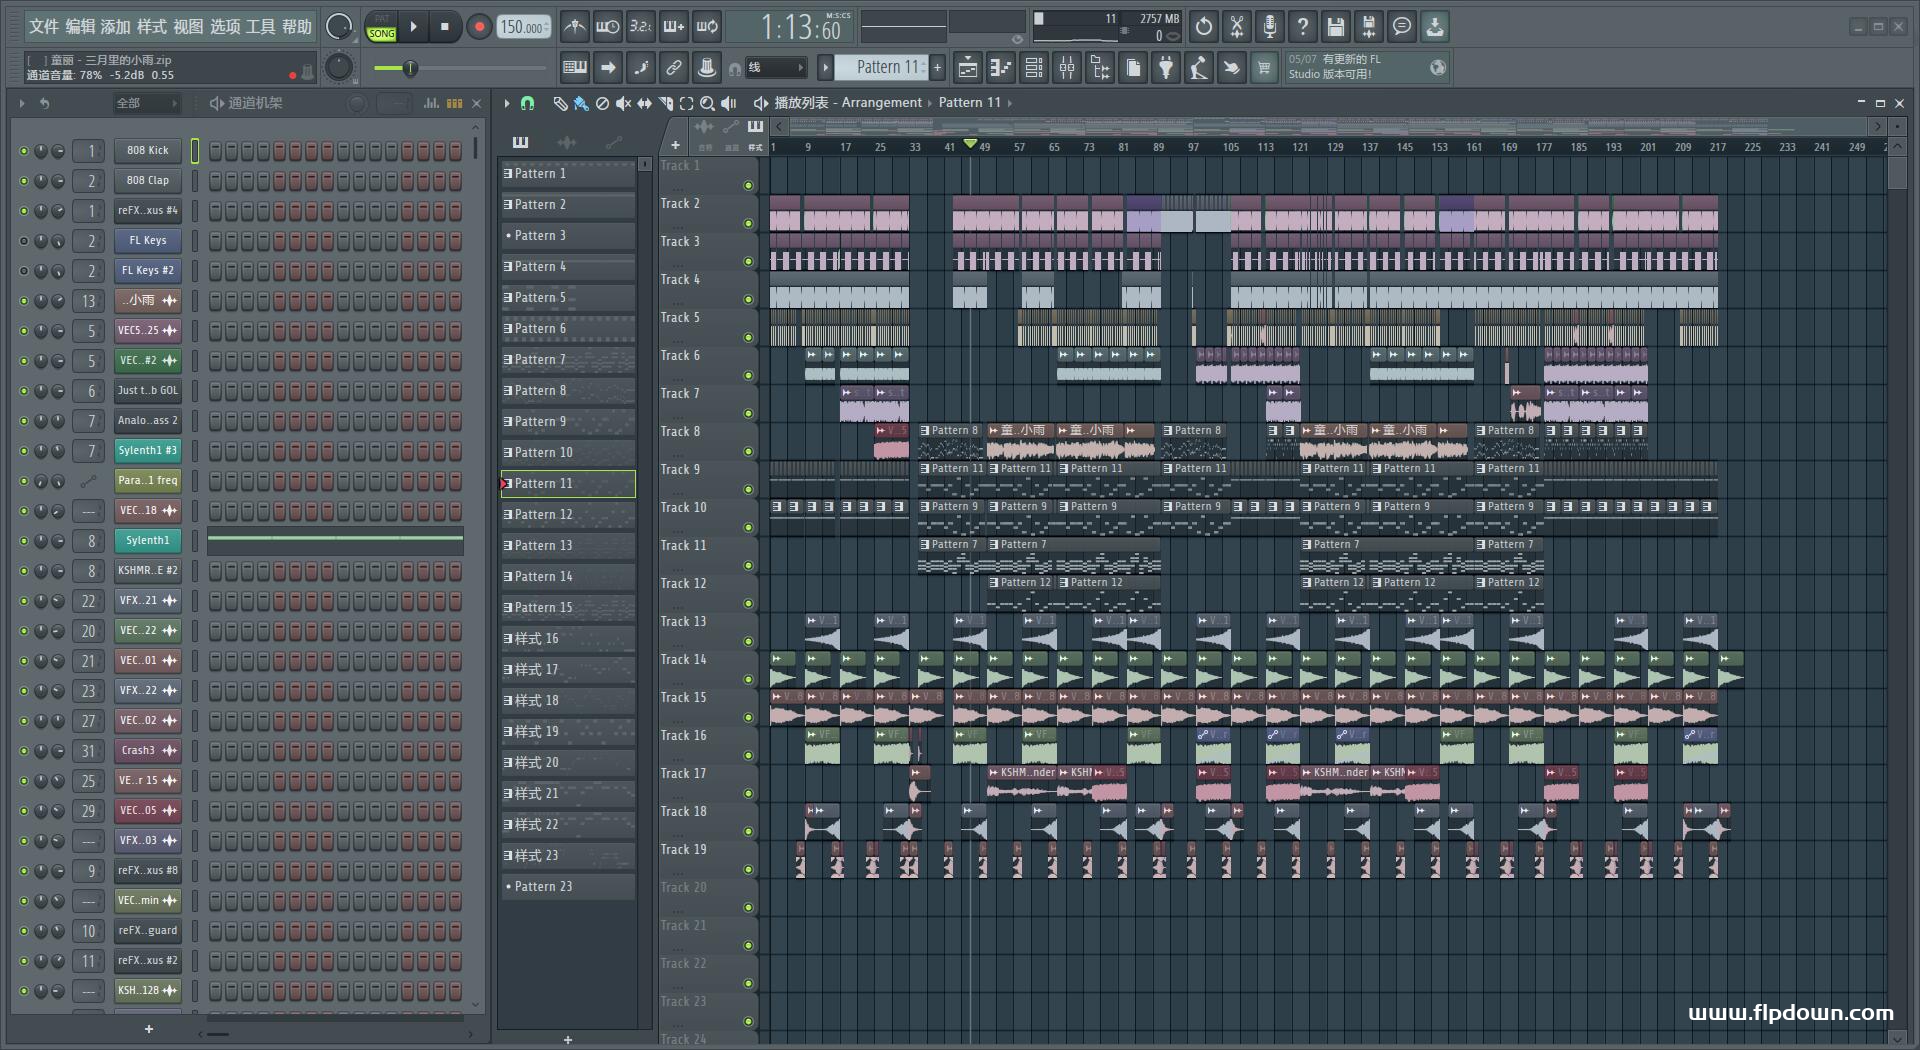Adjust the master volume knob

(338, 26)
